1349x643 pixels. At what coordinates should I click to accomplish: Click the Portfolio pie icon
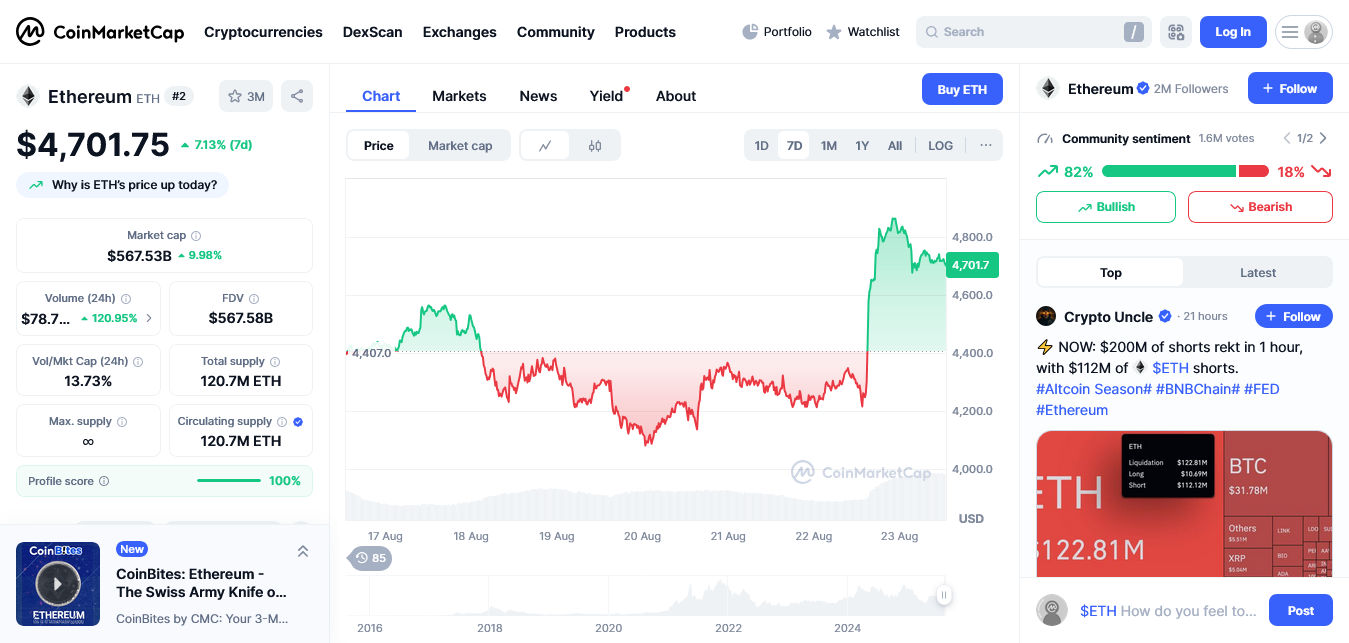pos(750,32)
